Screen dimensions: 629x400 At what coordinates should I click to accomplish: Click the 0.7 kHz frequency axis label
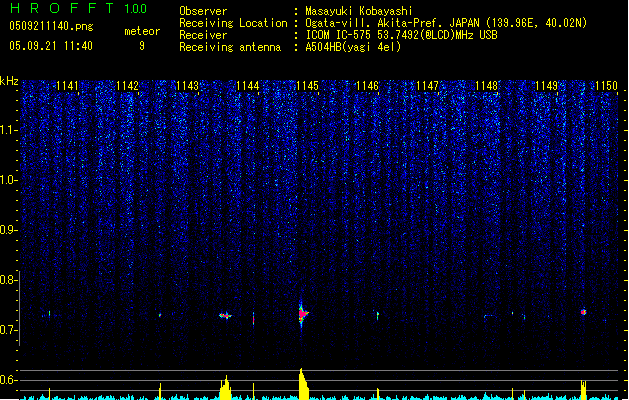tap(9, 330)
